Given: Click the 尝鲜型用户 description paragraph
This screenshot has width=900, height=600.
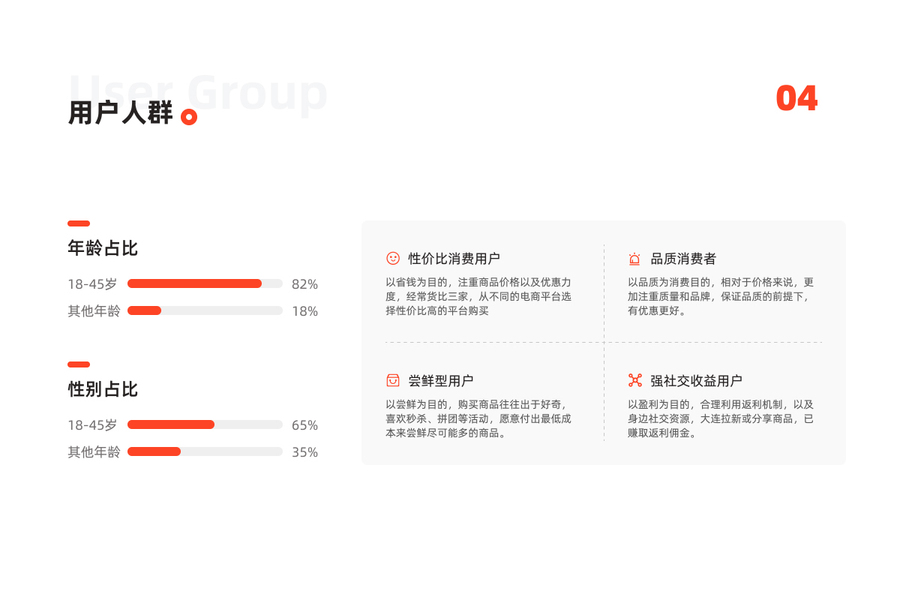Looking at the screenshot, I should [478, 419].
